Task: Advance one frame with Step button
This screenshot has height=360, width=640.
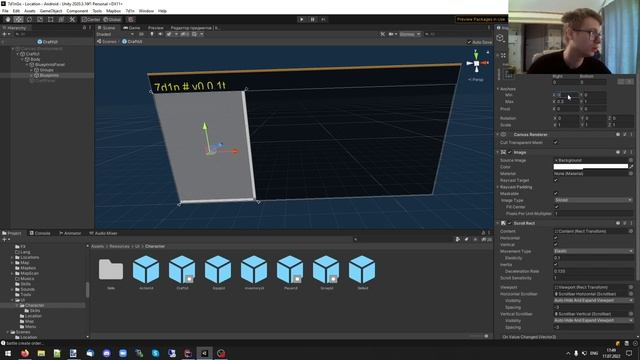Action: [x=323, y=20]
